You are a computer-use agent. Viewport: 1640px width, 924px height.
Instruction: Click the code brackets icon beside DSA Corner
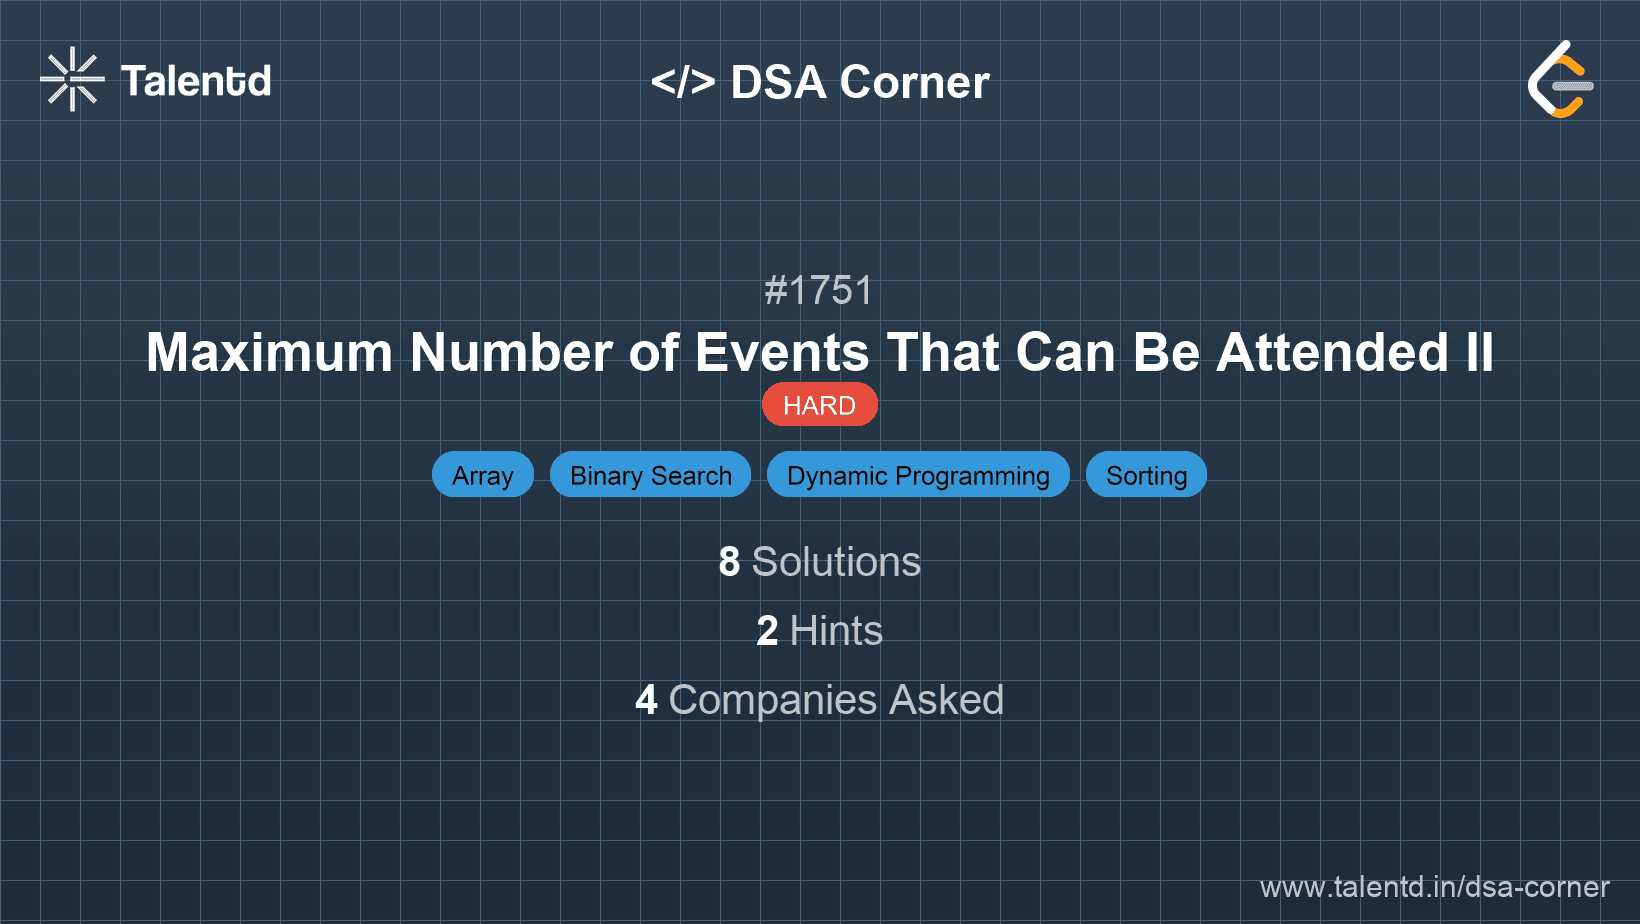[x=686, y=81]
